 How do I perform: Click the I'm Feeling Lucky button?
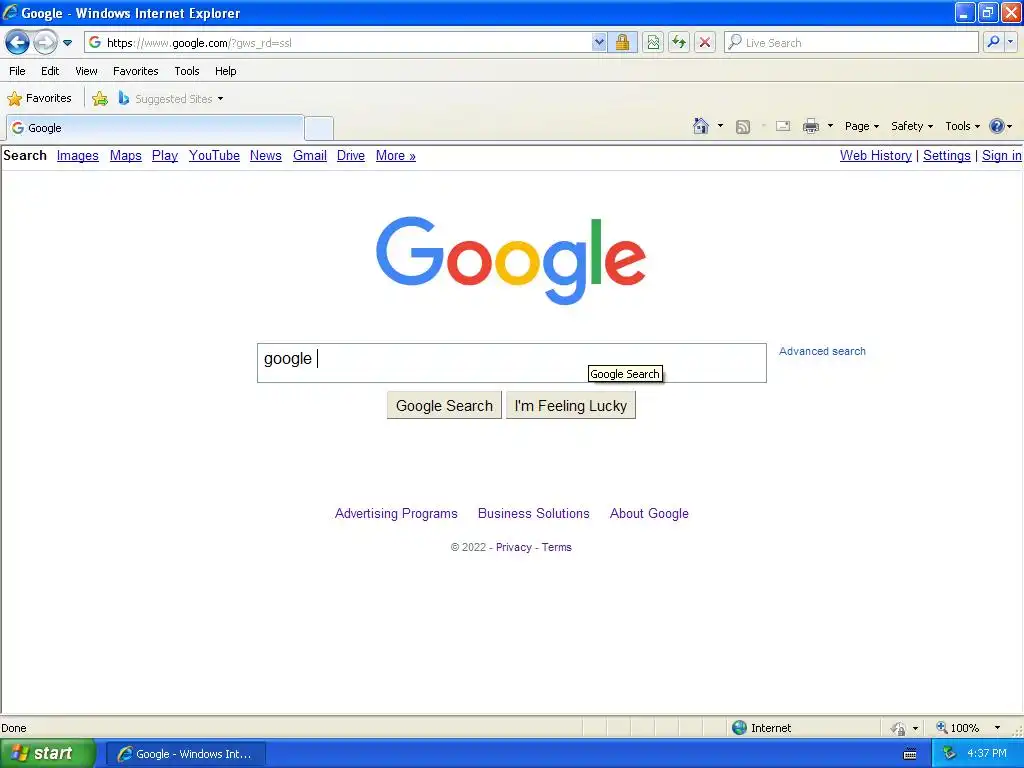(x=571, y=406)
